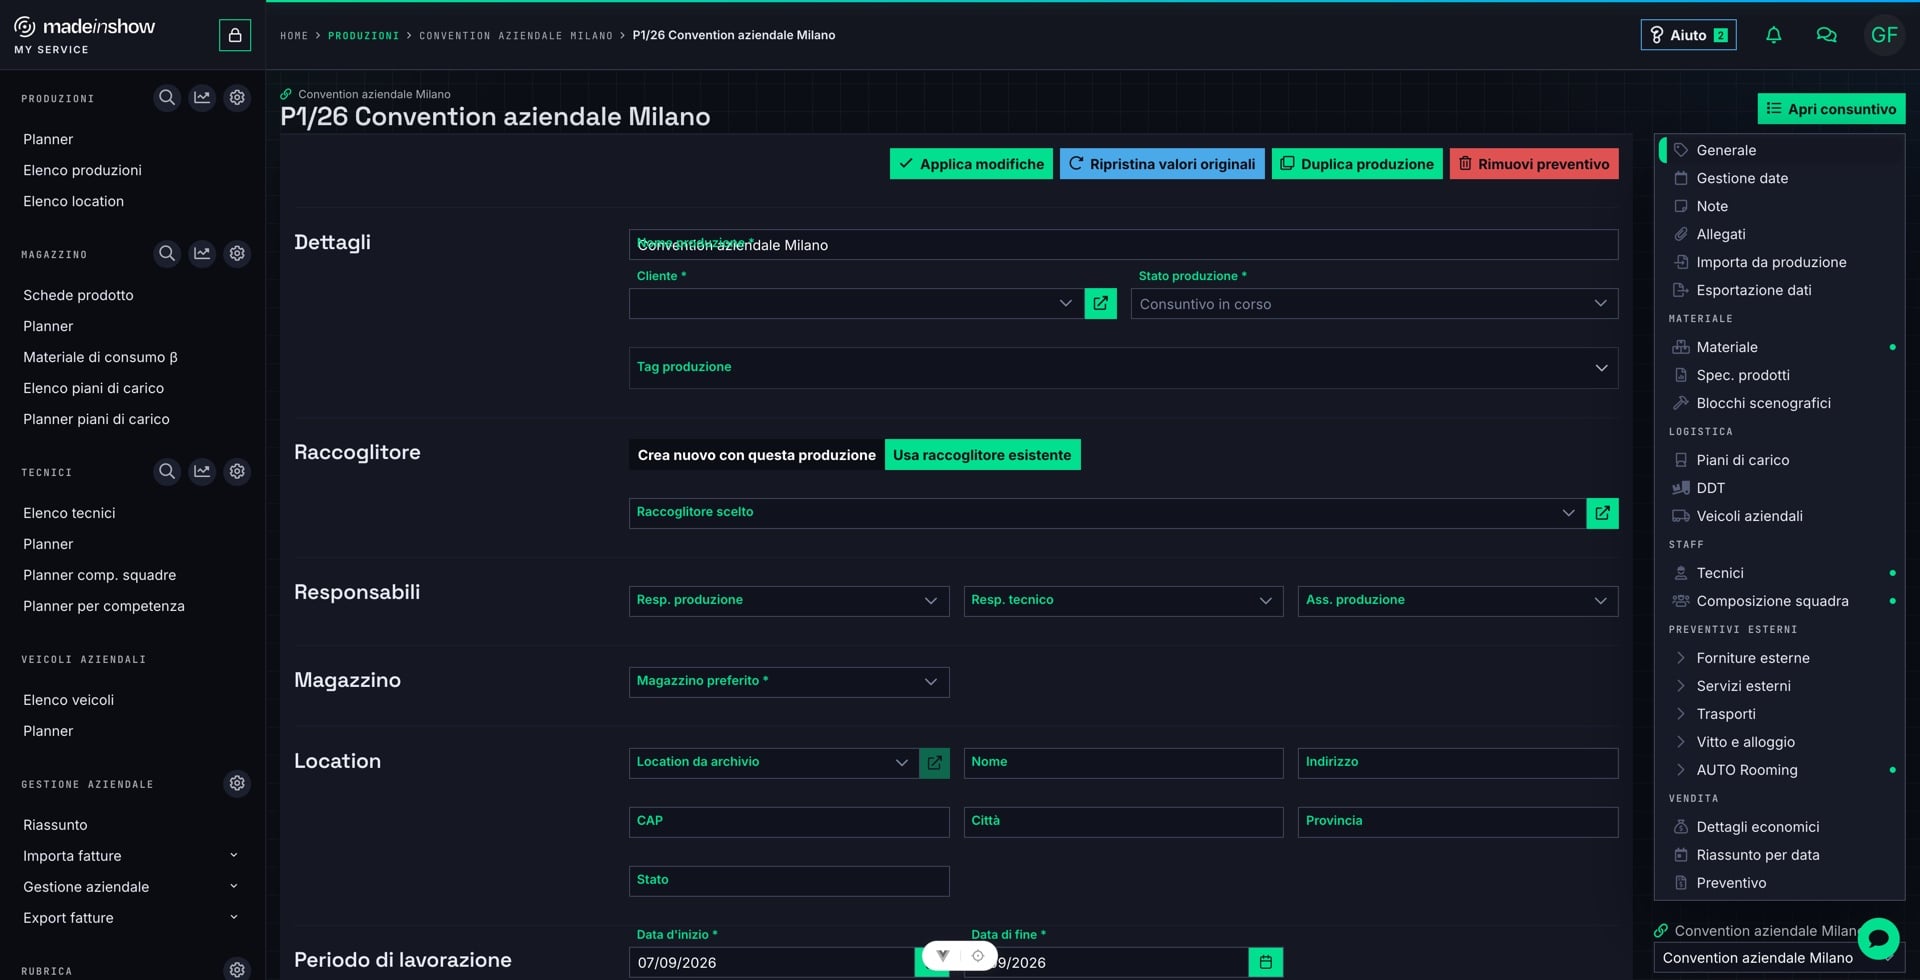Image resolution: width=1920 pixels, height=980 pixels.
Task: Open Produzioni settings gear
Action: click(237, 97)
